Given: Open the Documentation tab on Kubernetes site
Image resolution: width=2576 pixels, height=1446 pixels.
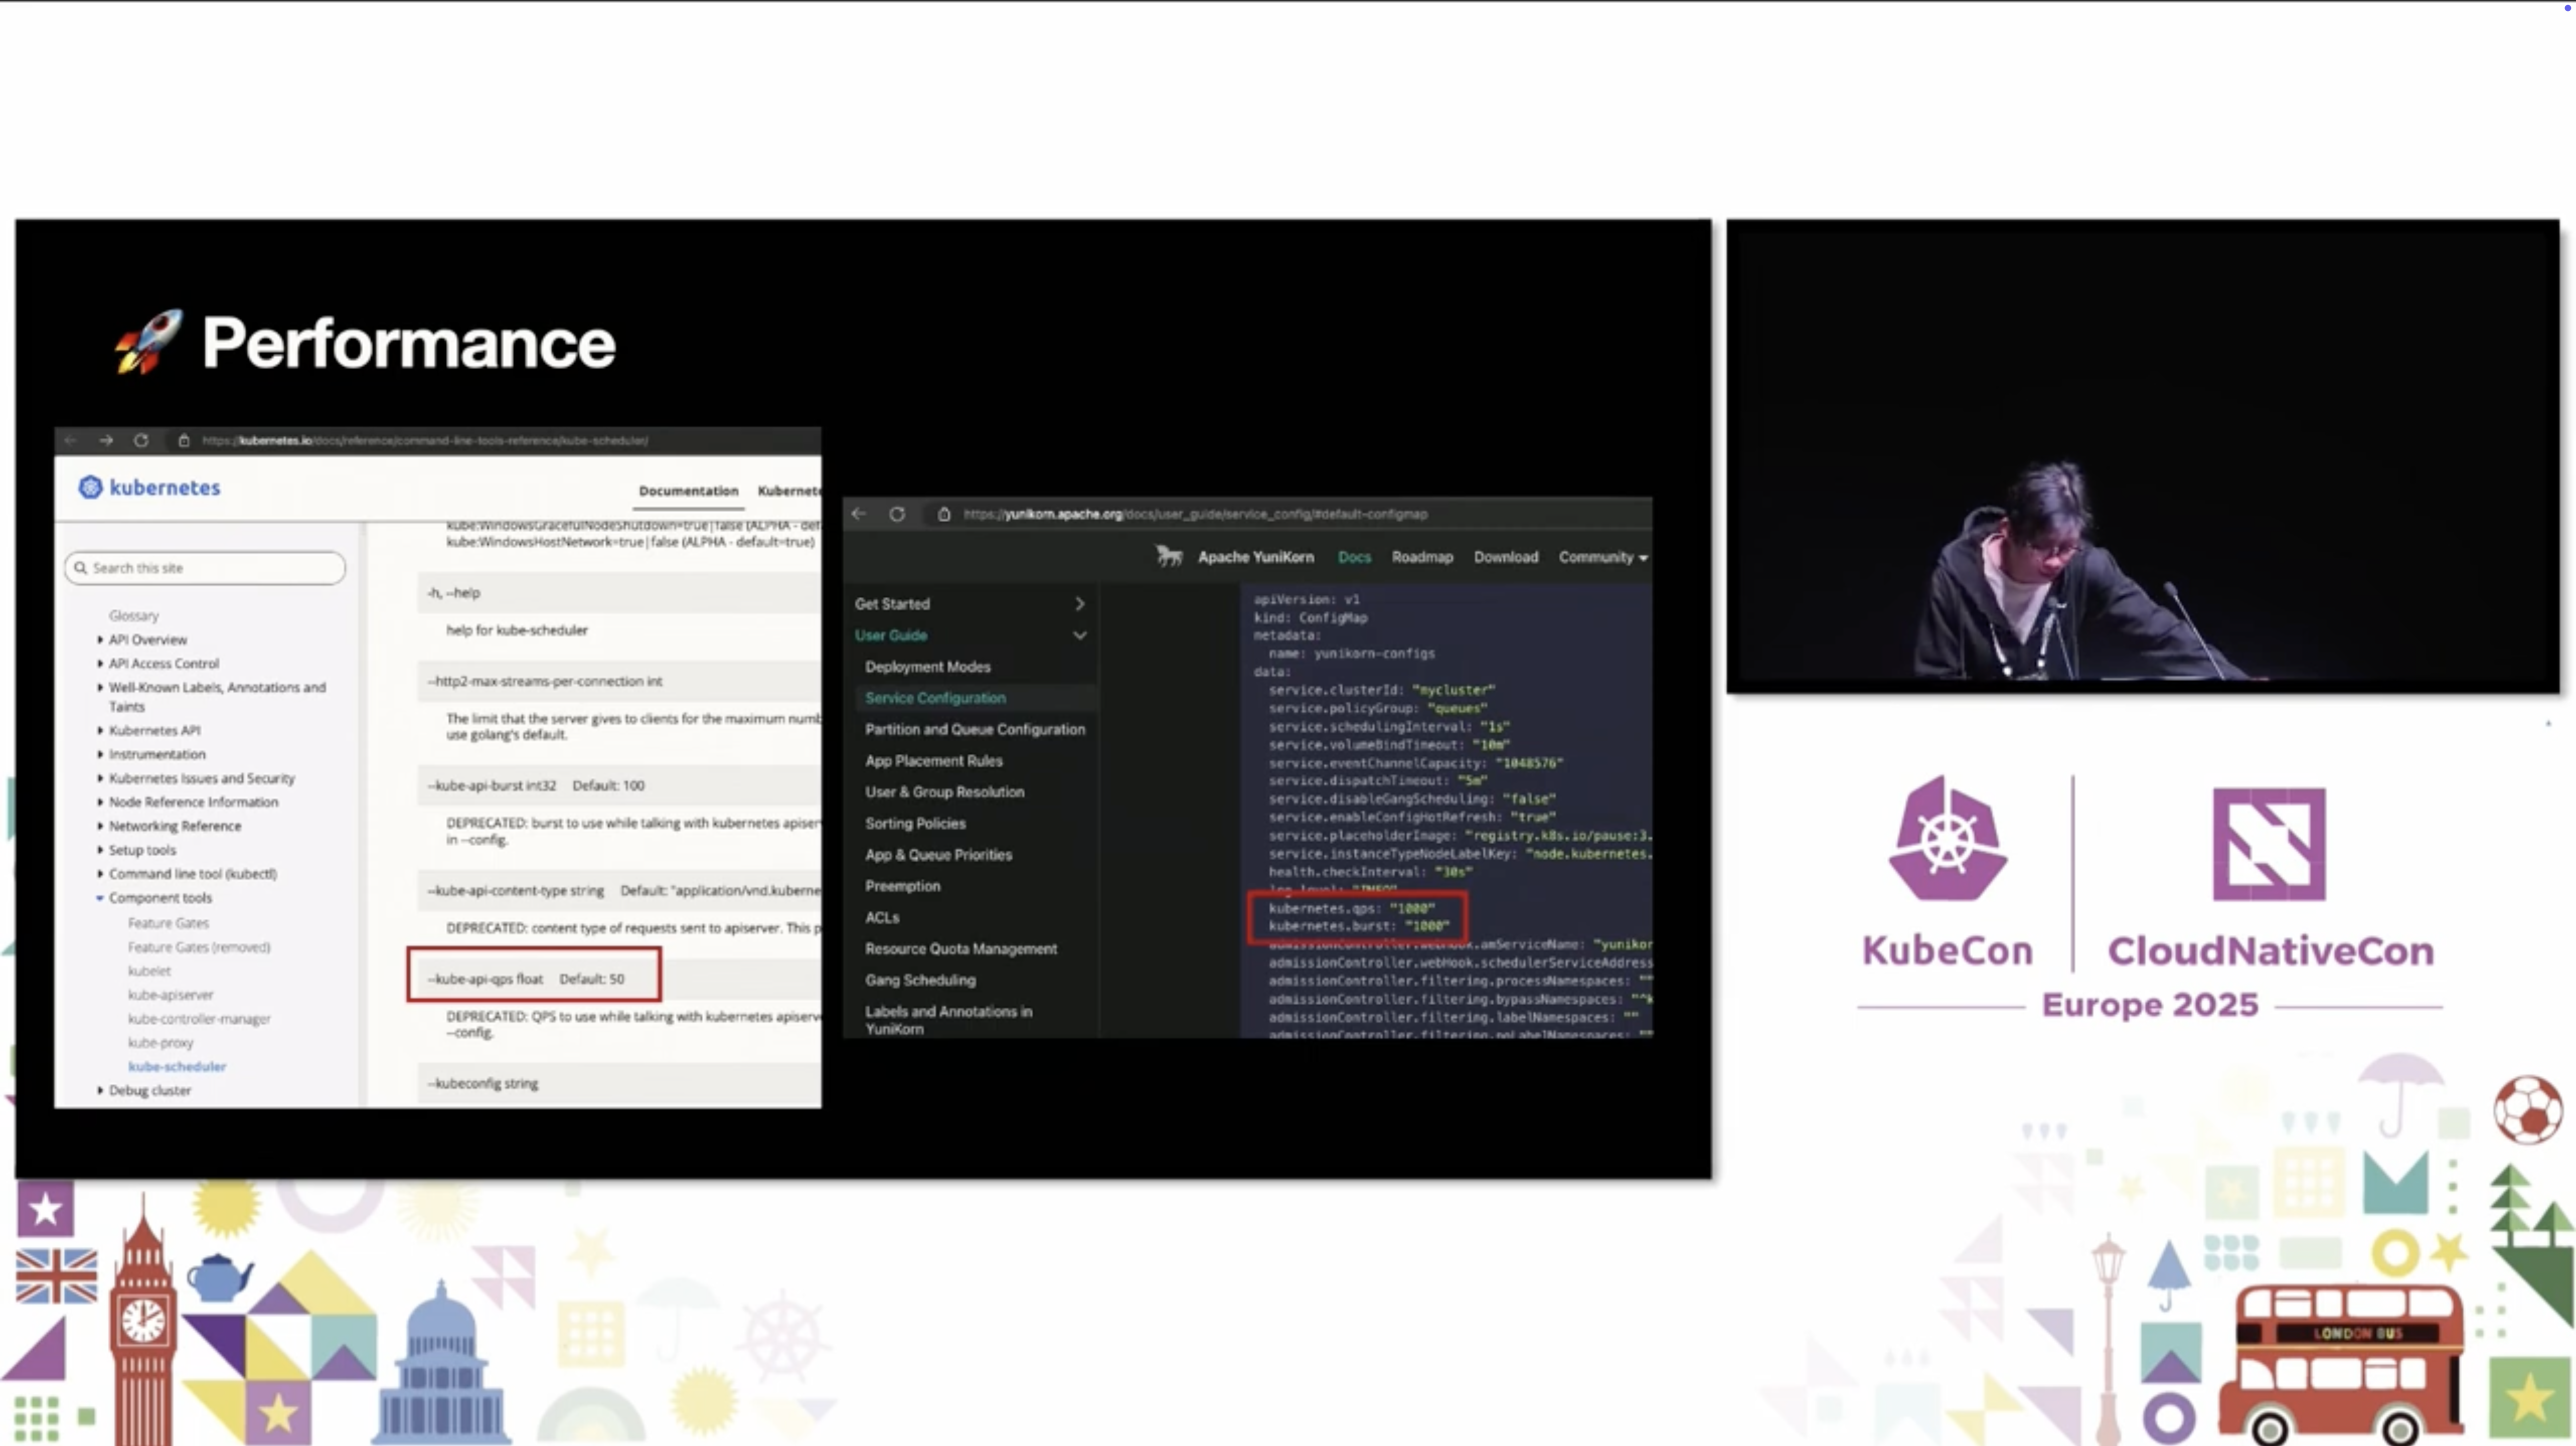Looking at the screenshot, I should point(688,491).
